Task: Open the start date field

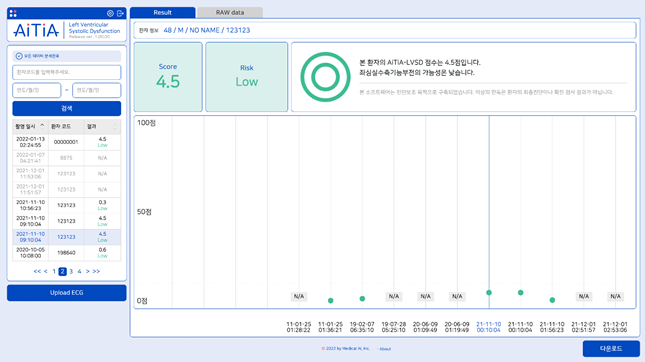Action: pos(37,90)
